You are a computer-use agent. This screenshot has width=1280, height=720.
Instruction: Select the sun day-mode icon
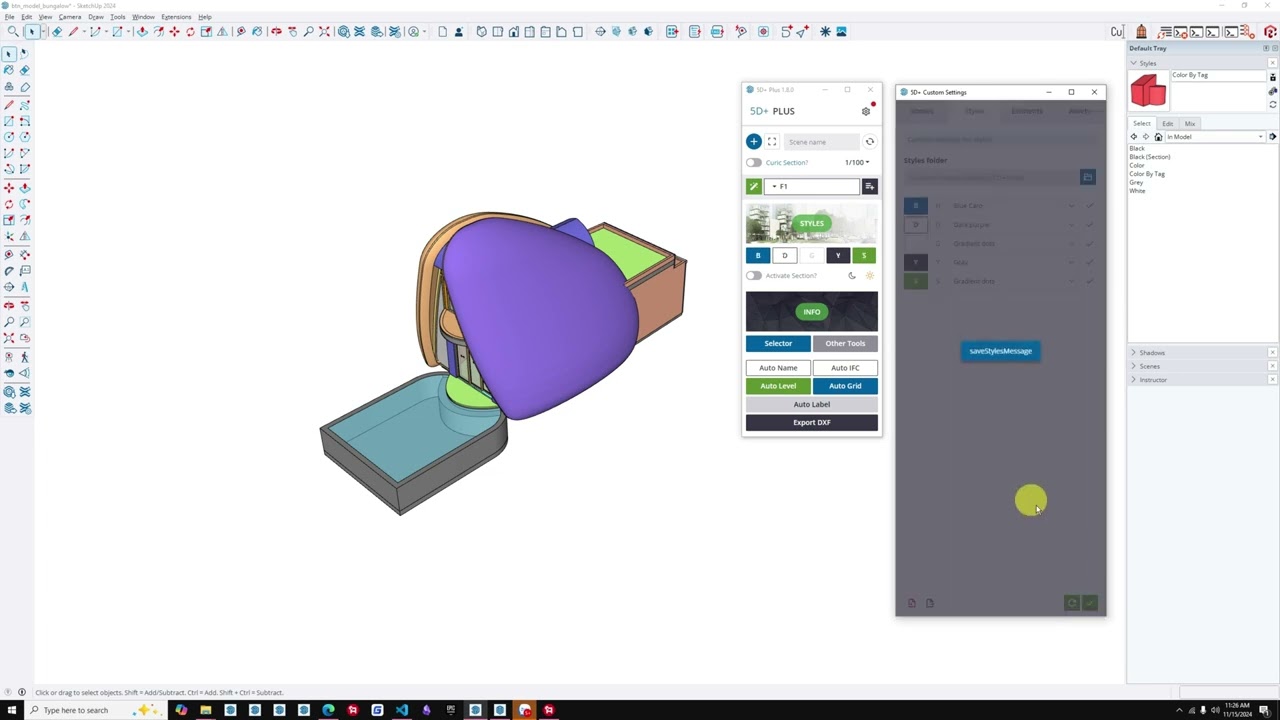(869, 276)
